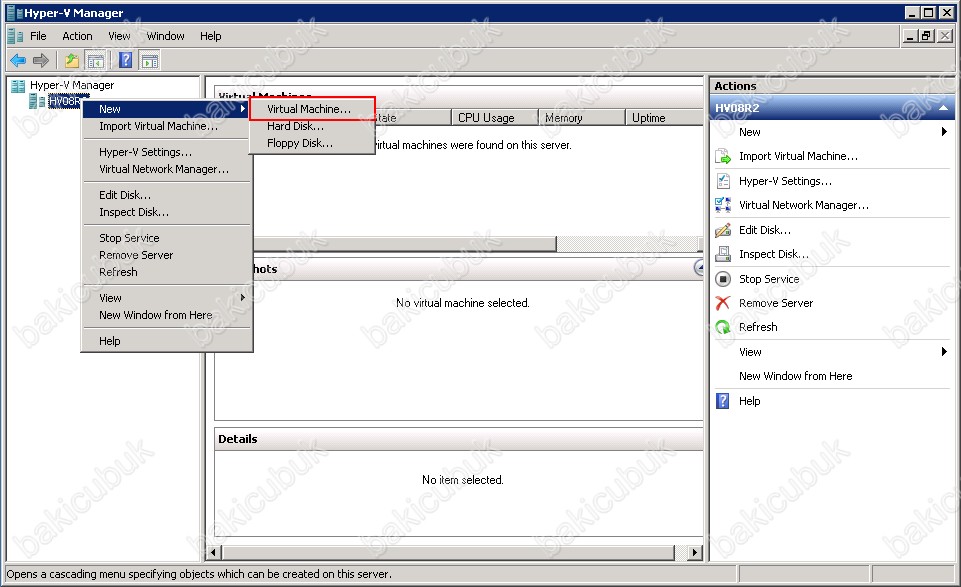This screenshot has width=961, height=587.
Task: Restore the inner MMC child window
Action: coord(927,36)
